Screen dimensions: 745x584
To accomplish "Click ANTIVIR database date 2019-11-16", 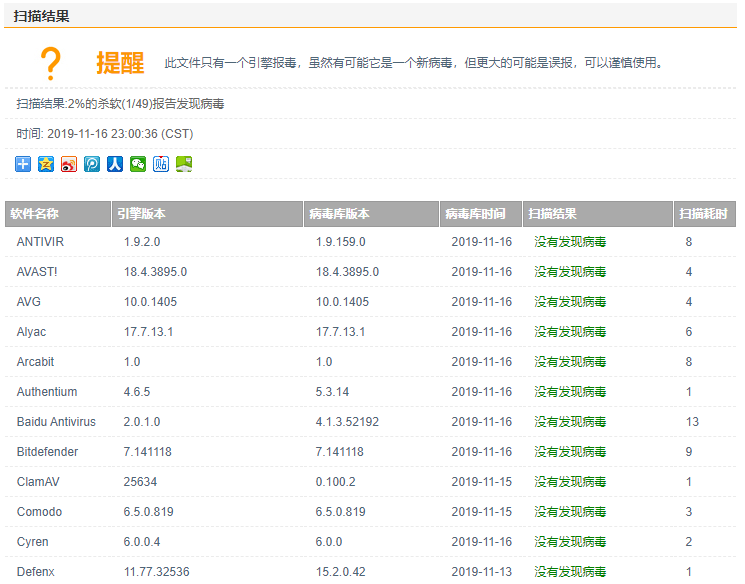I will [482, 242].
